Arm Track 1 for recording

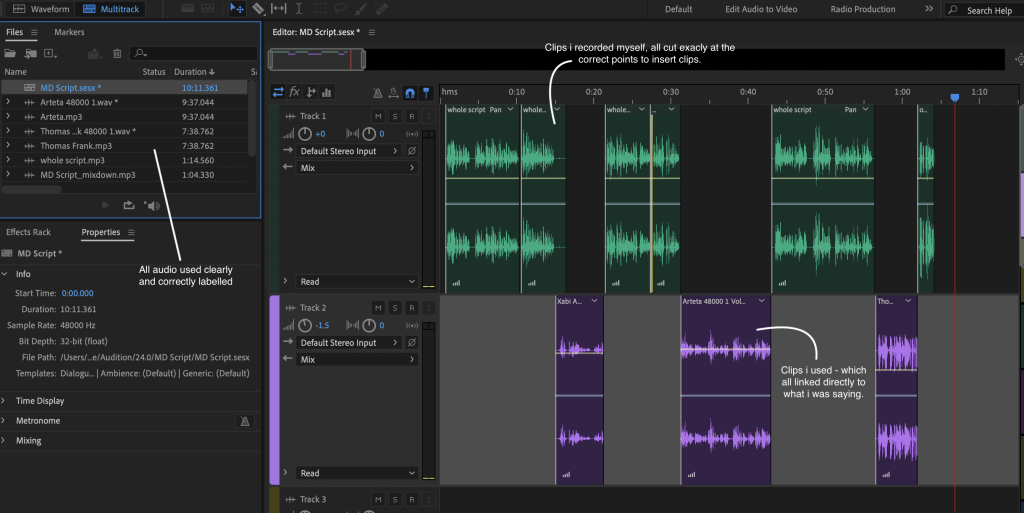click(411, 116)
